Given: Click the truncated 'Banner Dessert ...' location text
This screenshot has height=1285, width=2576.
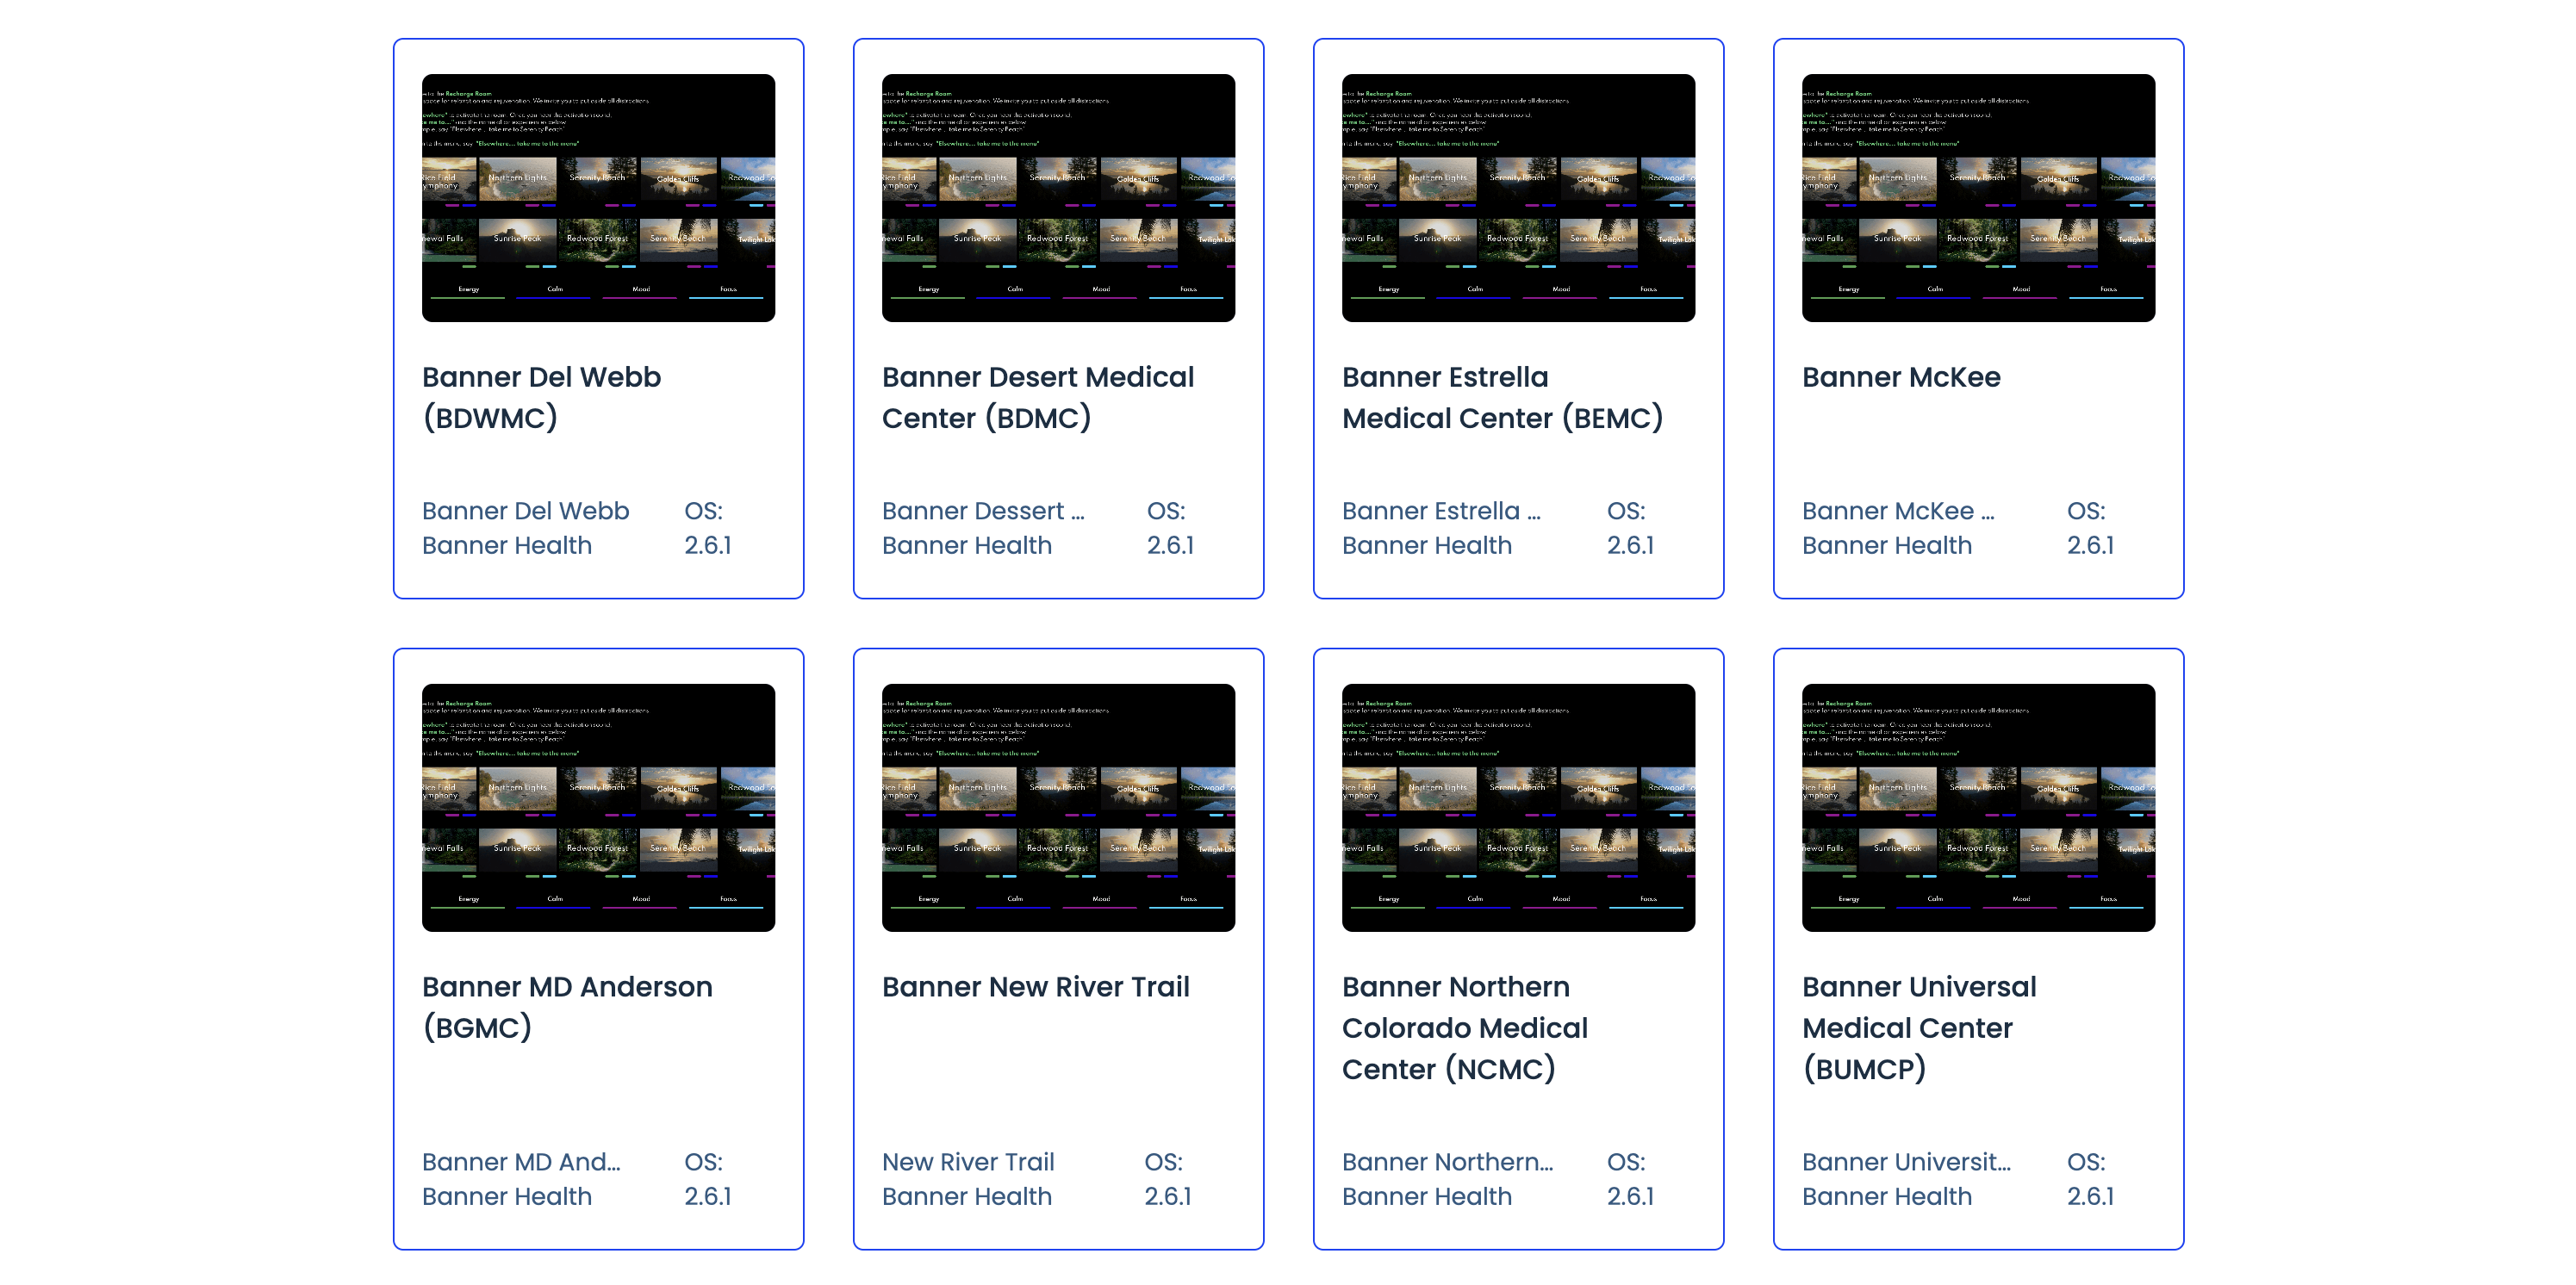Looking at the screenshot, I should click(983, 511).
